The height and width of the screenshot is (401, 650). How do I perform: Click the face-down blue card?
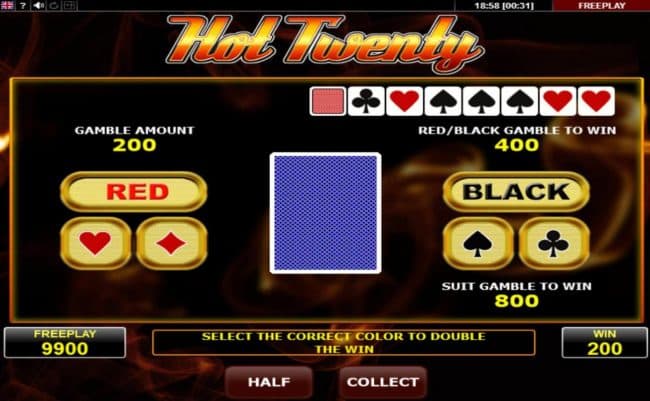coord(325,213)
